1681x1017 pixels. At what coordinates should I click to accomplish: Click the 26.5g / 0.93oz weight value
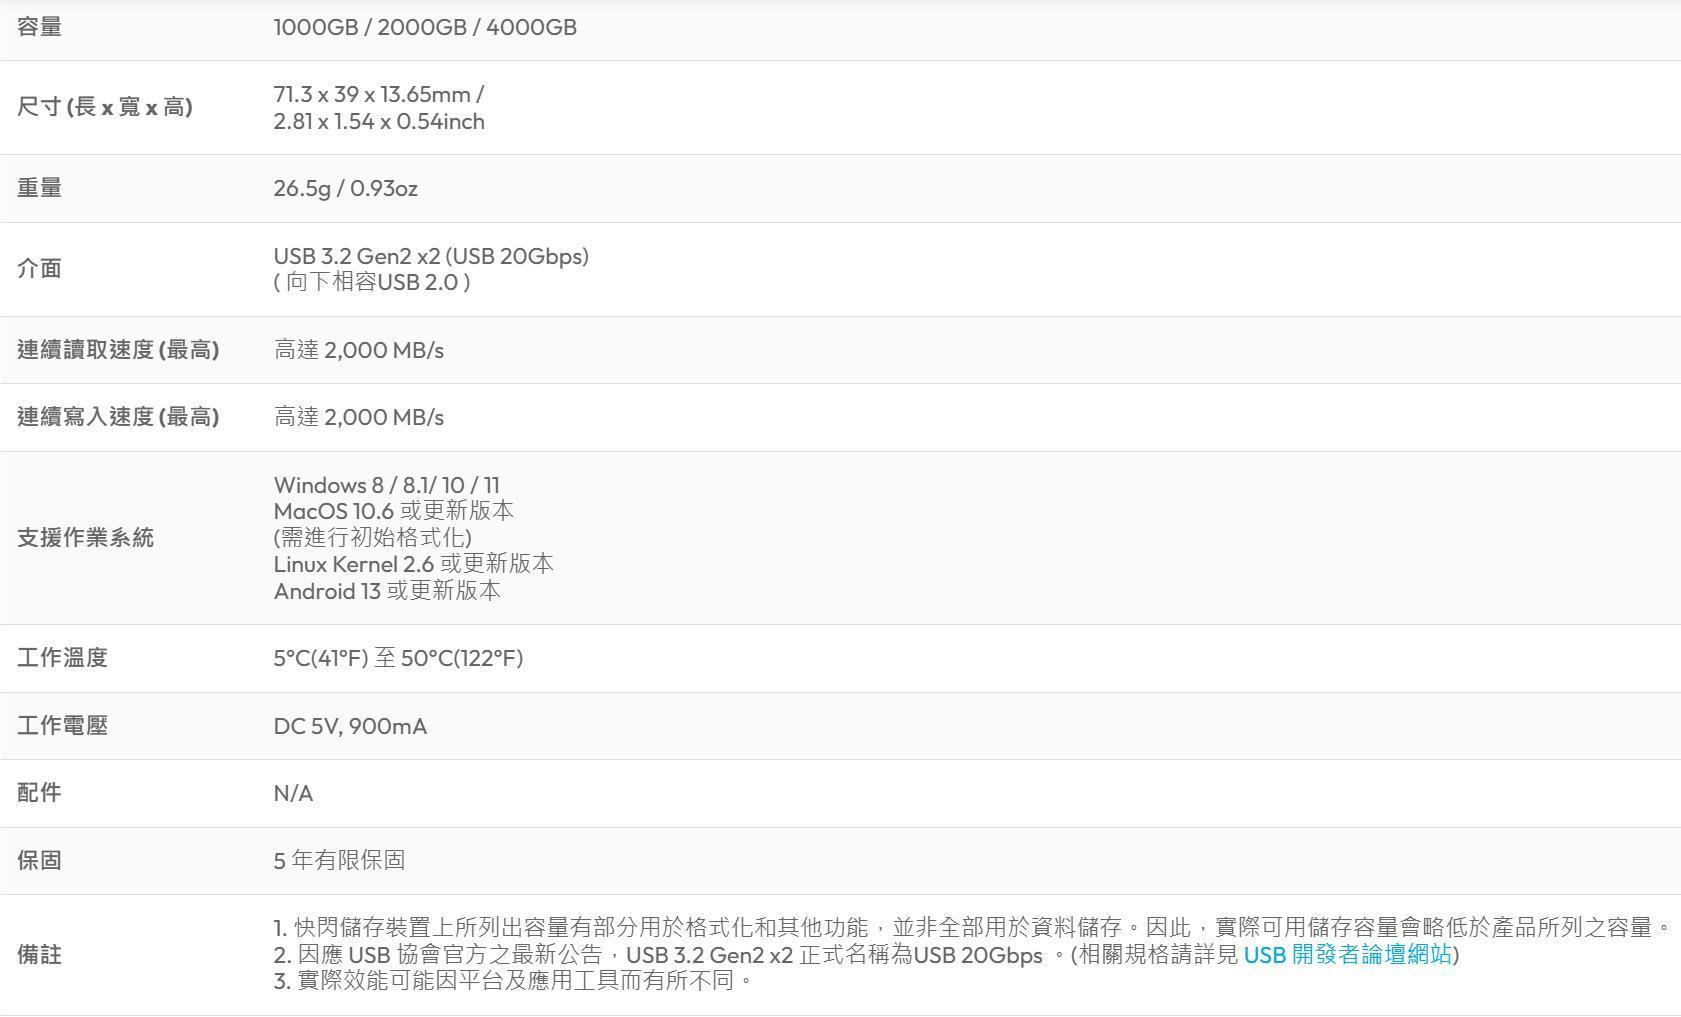pyautogui.click(x=345, y=188)
